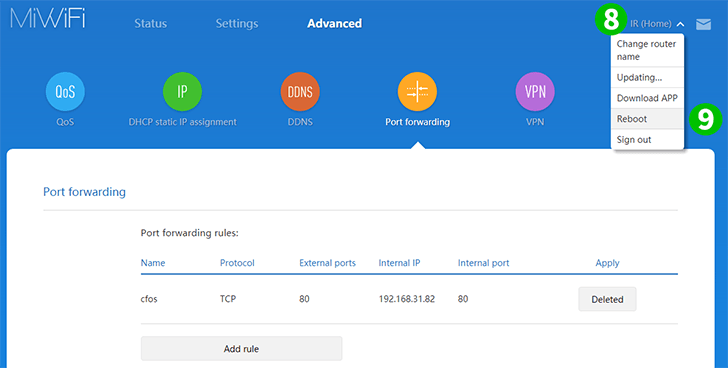
Task: Choose Reboot from the dropdown menu
Action: (x=647, y=119)
